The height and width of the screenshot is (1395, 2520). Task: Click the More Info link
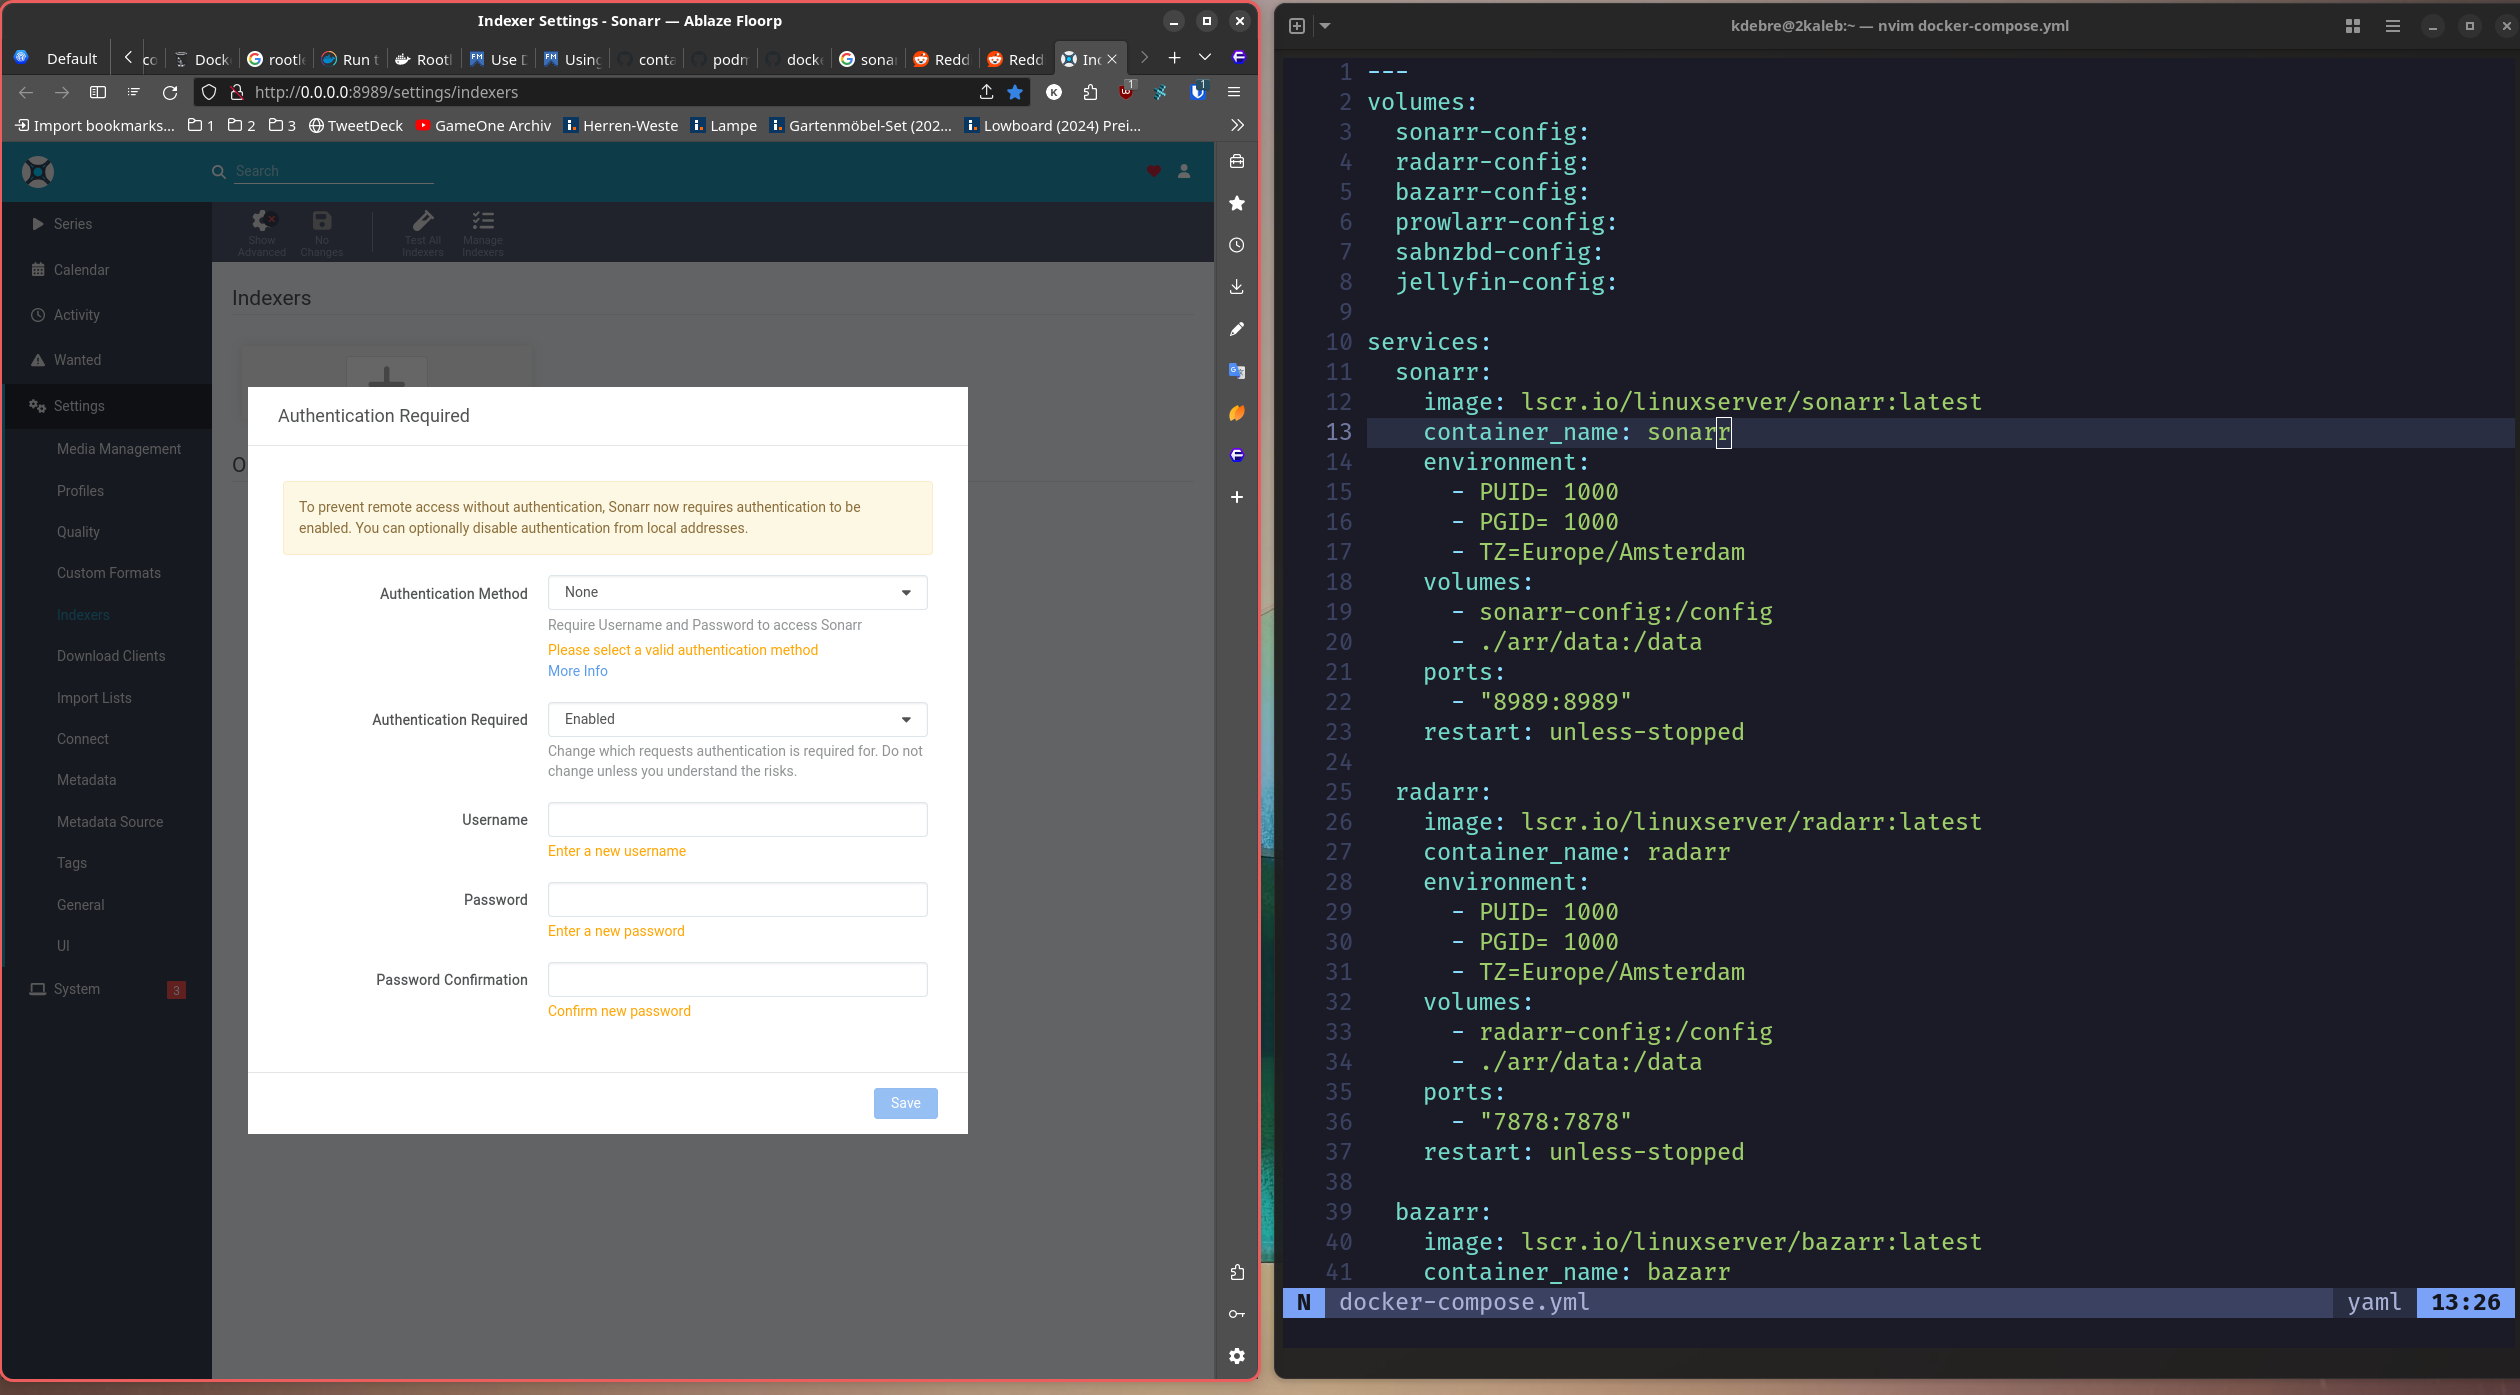(577, 671)
